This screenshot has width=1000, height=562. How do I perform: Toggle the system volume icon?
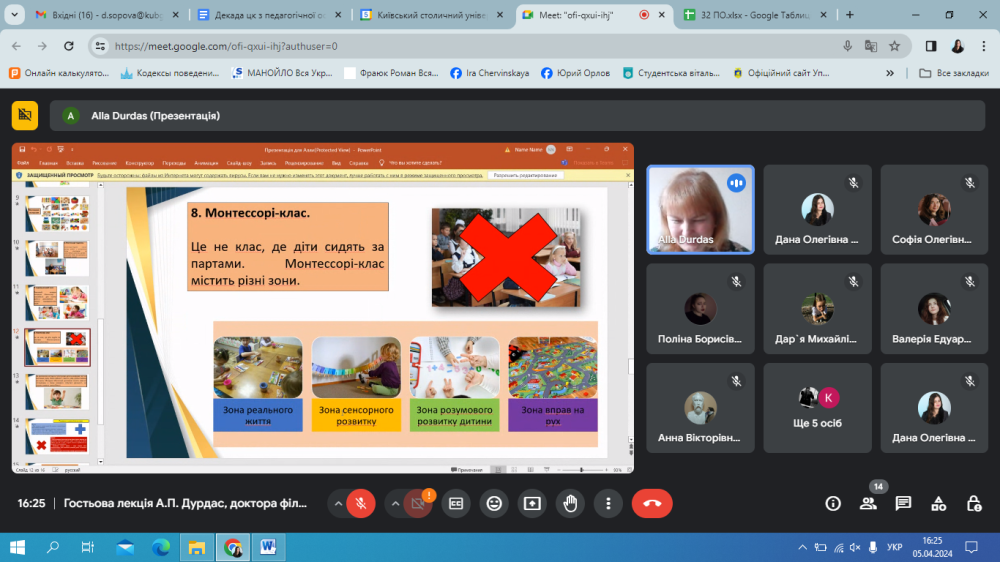pyautogui.click(x=855, y=547)
